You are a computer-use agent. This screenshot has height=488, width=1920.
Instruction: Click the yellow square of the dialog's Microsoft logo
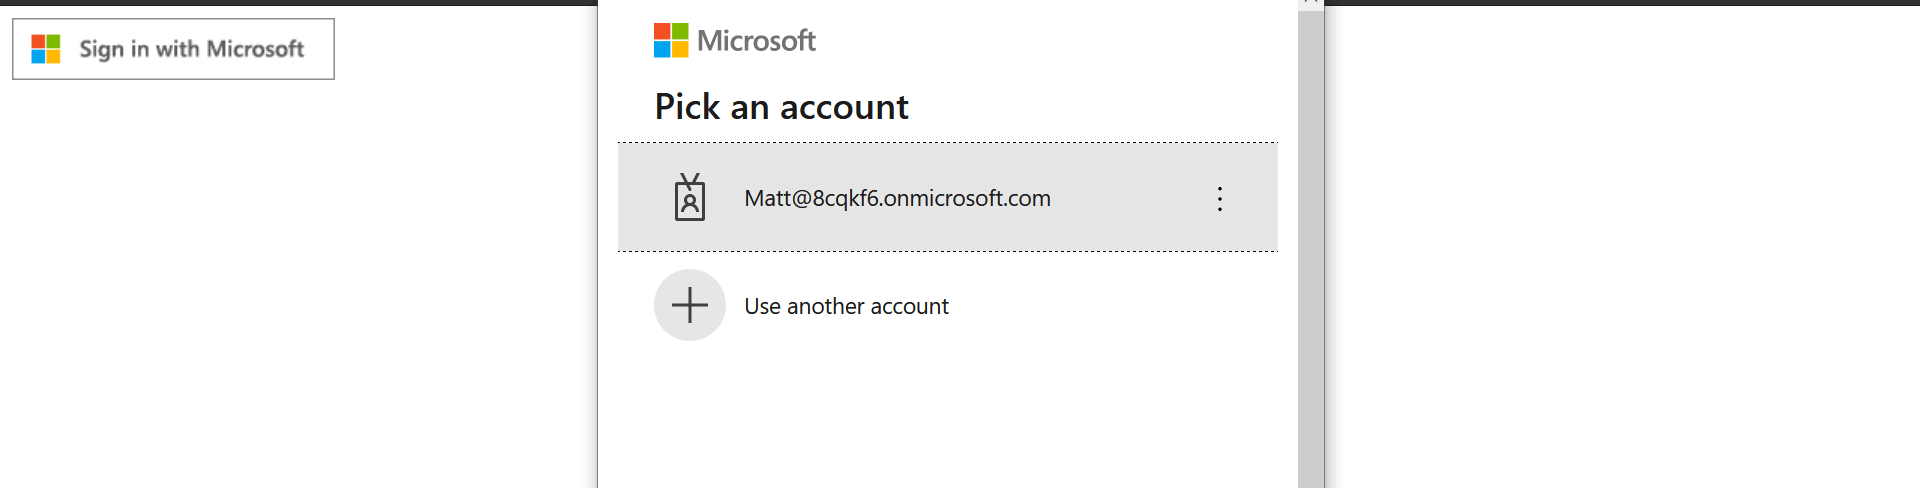pos(680,50)
